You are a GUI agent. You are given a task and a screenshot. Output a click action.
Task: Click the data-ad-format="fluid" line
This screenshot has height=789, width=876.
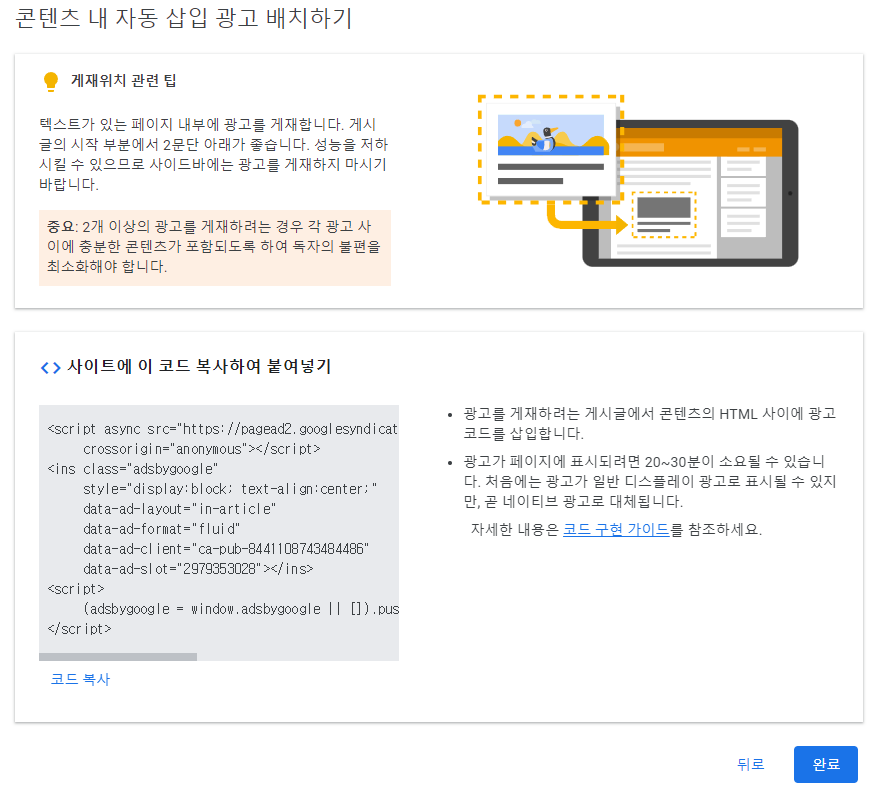click(161, 529)
